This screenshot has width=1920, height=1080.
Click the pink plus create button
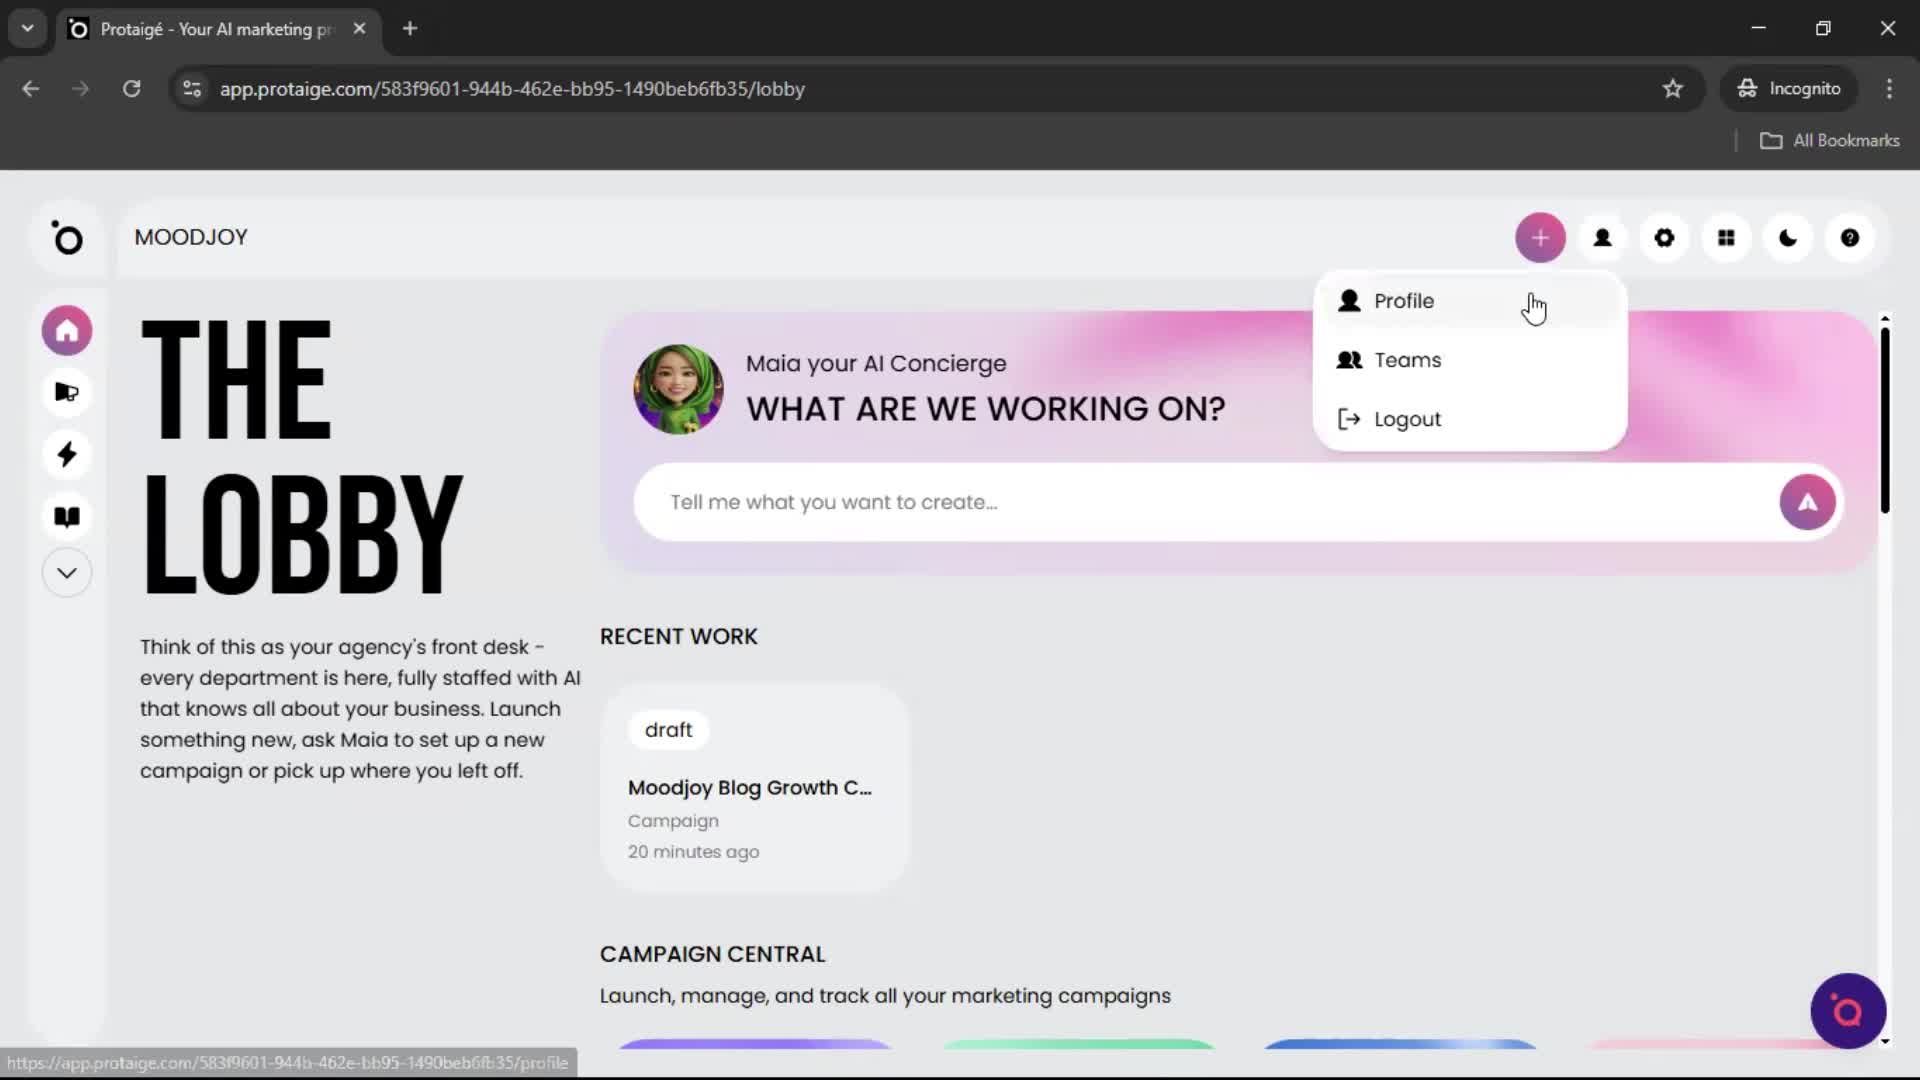click(1540, 238)
